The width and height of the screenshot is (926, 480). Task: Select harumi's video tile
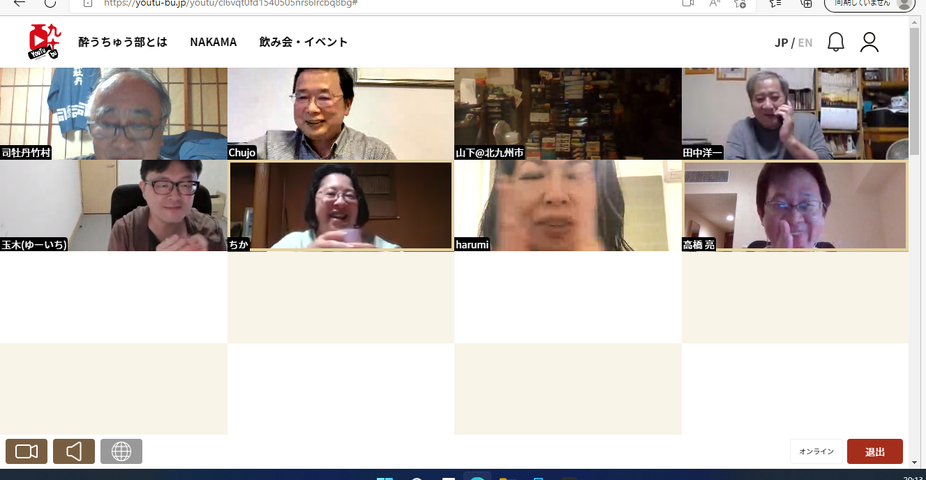[x=568, y=205]
